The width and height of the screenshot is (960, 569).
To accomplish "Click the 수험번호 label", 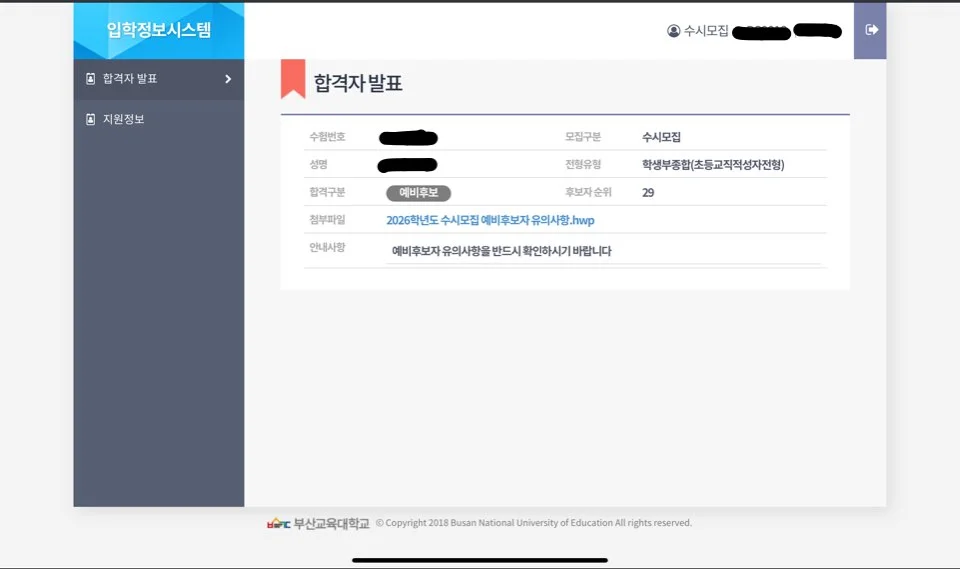I will [x=327, y=137].
